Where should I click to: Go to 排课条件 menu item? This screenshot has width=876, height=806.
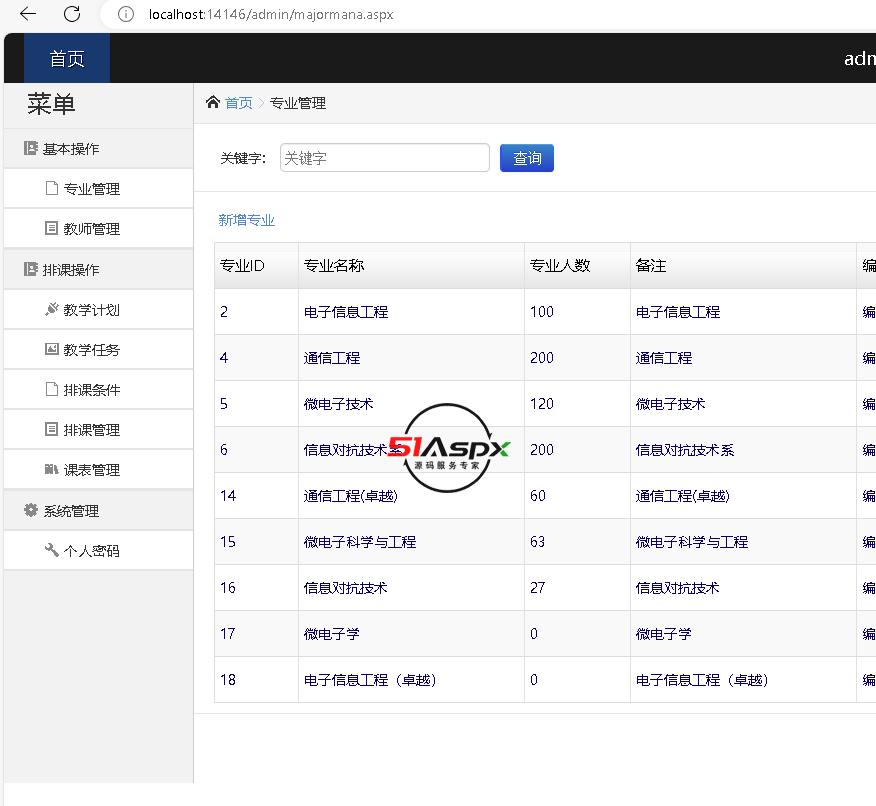click(91, 390)
